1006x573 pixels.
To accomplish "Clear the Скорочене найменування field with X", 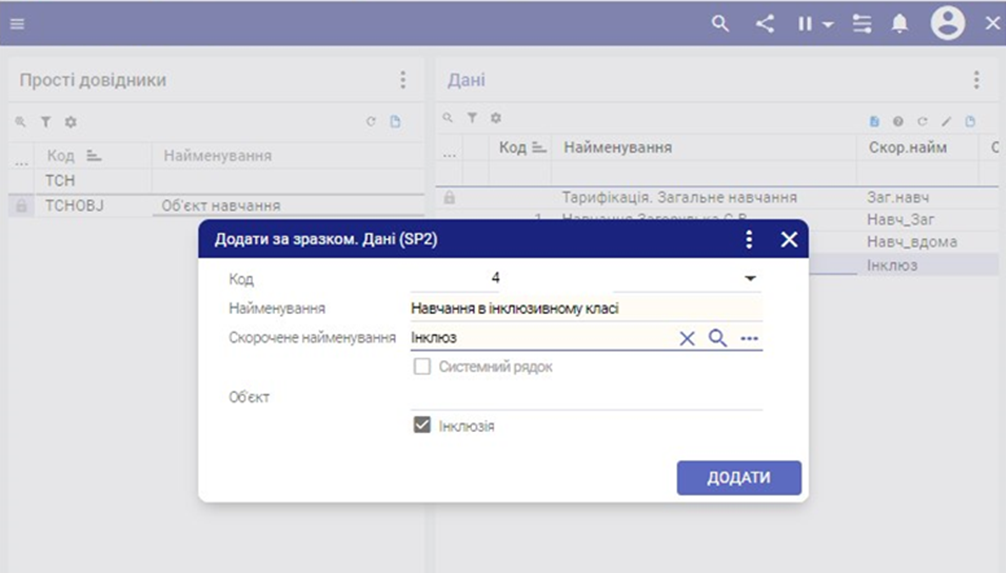I will tap(687, 339).
